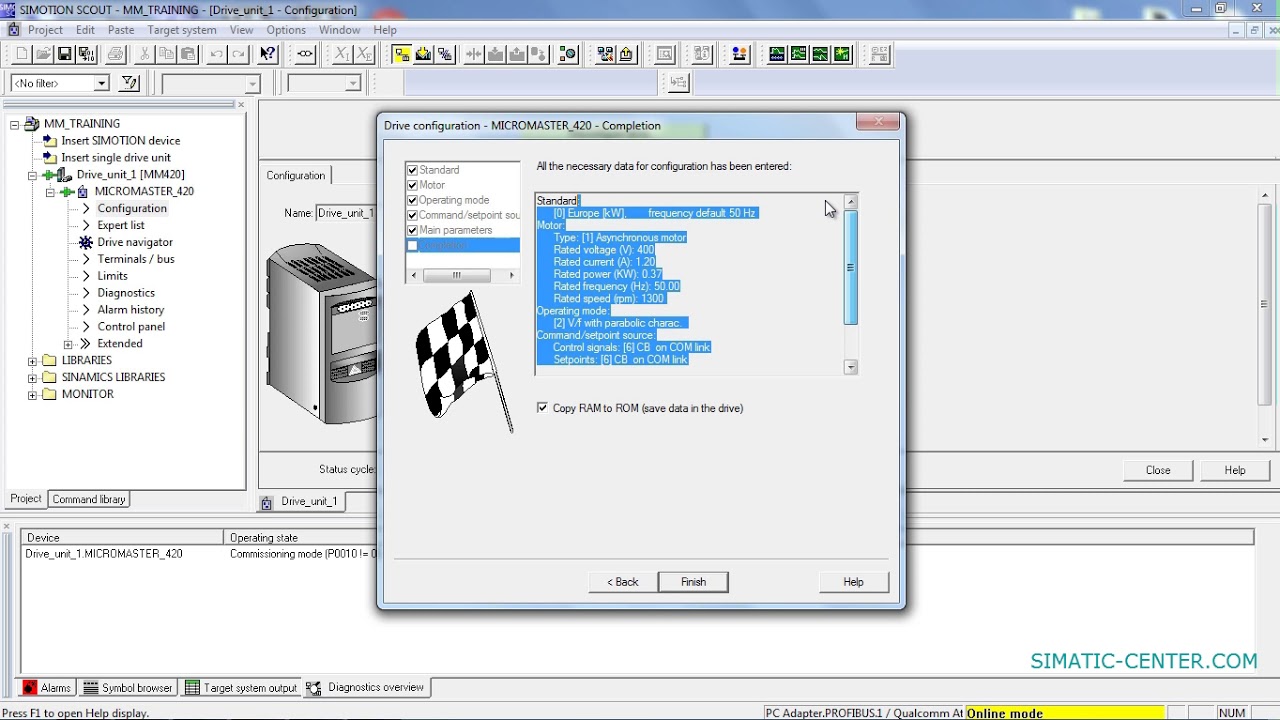Collapse the Drive_unit_1 [MM420] node
1280x720 pixels.
point(32,175)
